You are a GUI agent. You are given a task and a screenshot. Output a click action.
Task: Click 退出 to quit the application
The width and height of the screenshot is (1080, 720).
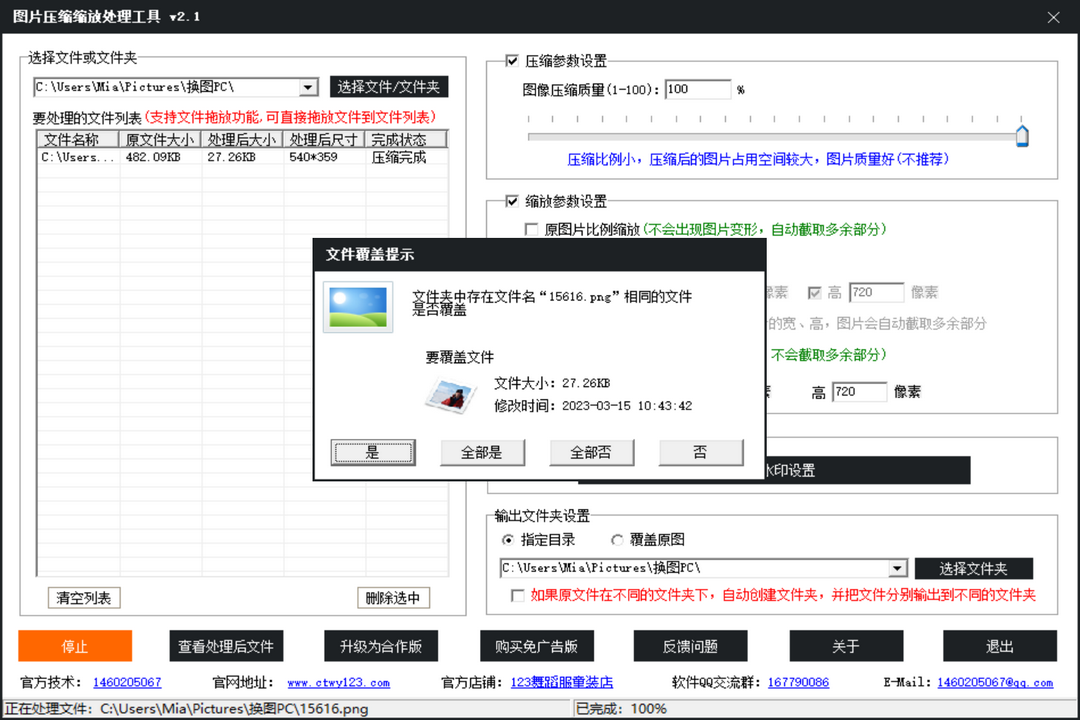[x=999, y=646]
